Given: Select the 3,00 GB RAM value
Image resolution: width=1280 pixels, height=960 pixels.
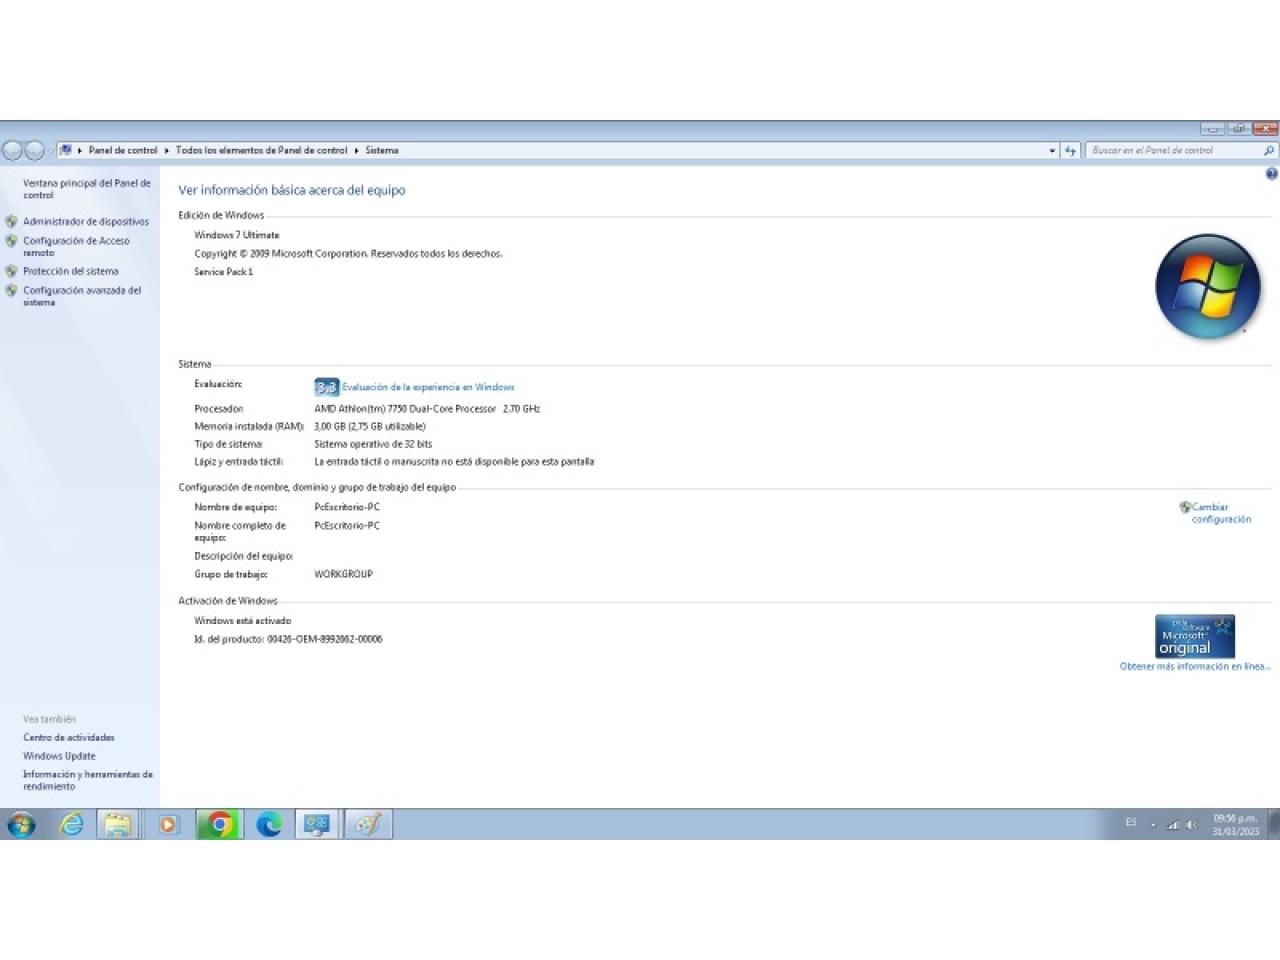Looking at the screenshot, I should [370, 426].
